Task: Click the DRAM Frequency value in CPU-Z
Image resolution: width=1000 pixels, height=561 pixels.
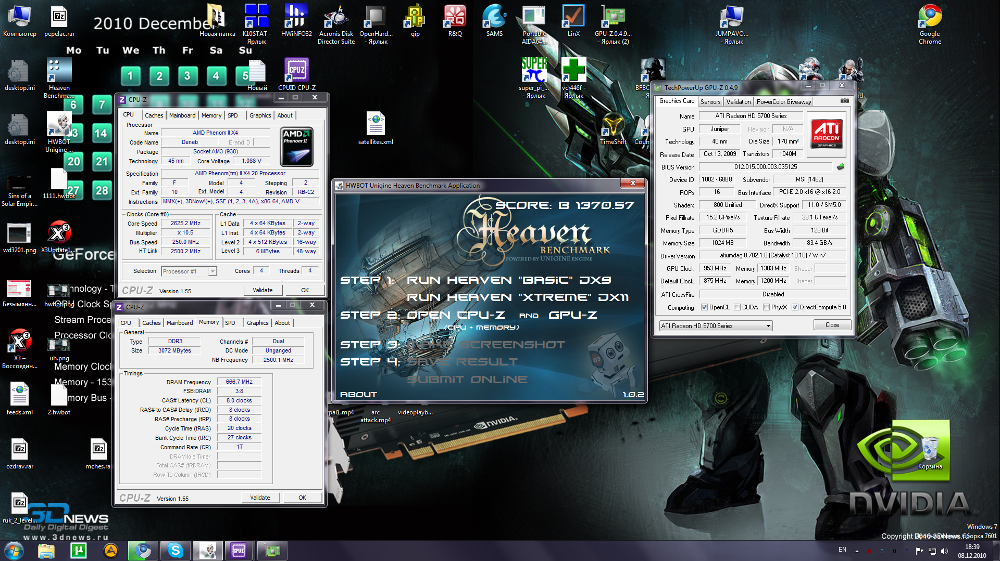Action: click(x=239, y=382)
